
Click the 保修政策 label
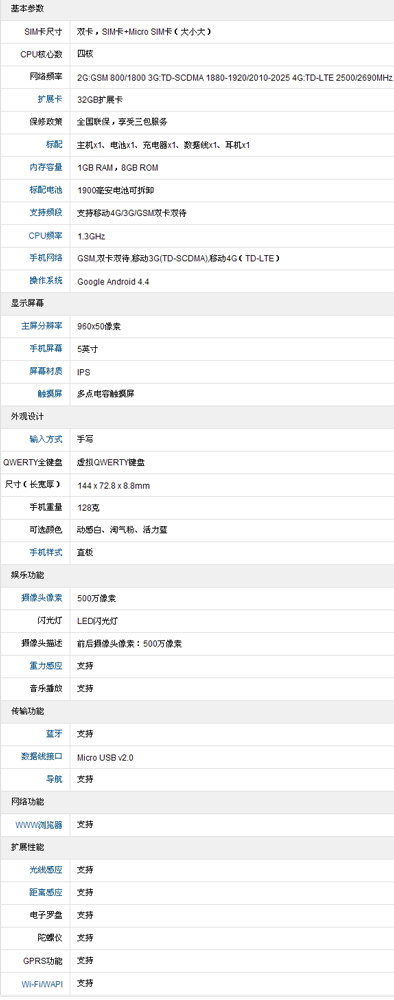46,122
